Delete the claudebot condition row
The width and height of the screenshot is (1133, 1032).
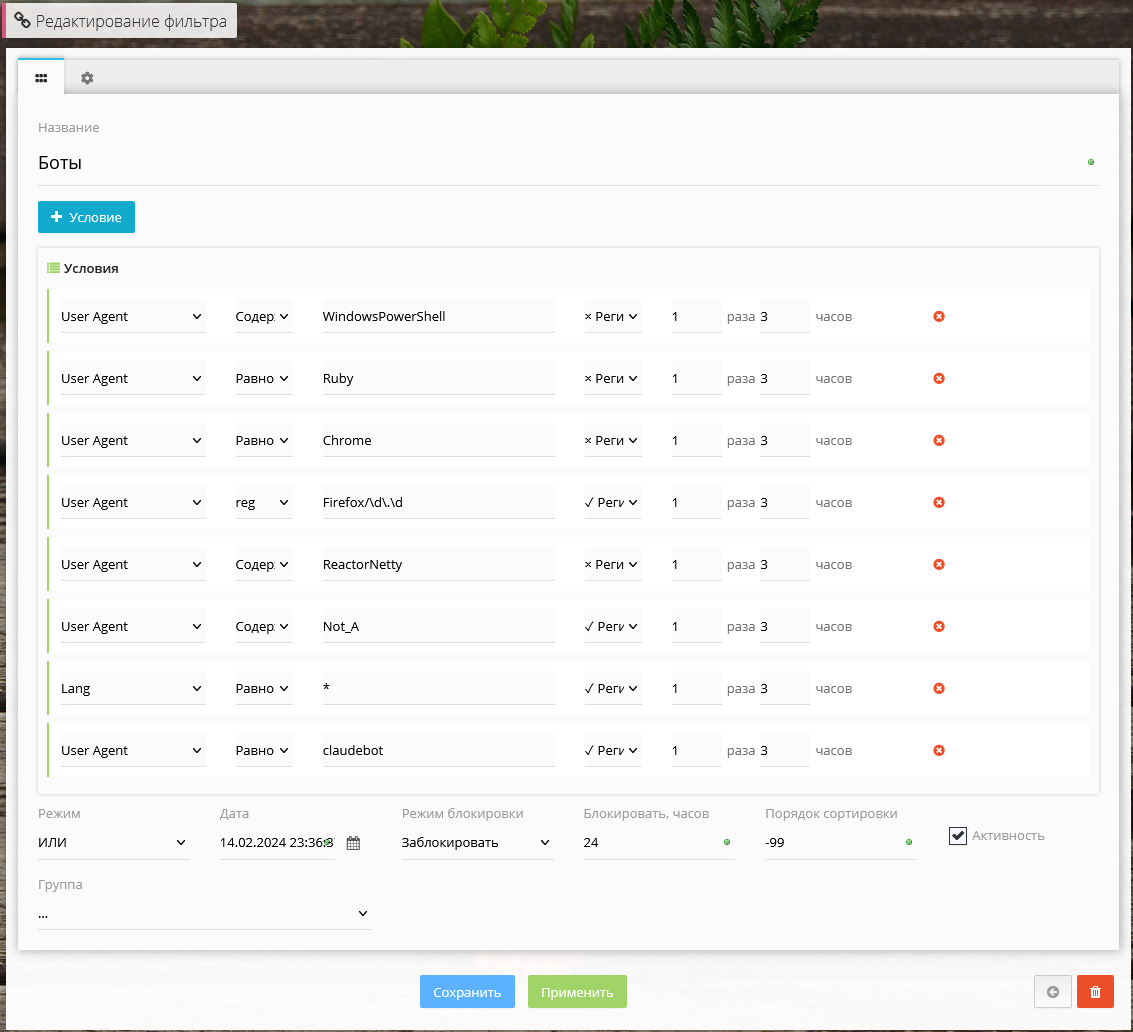939,751
